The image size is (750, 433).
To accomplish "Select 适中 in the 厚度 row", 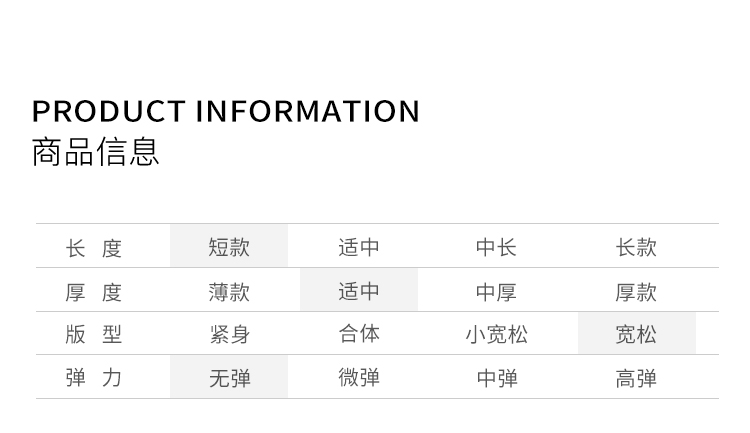I will coord(359,291).
